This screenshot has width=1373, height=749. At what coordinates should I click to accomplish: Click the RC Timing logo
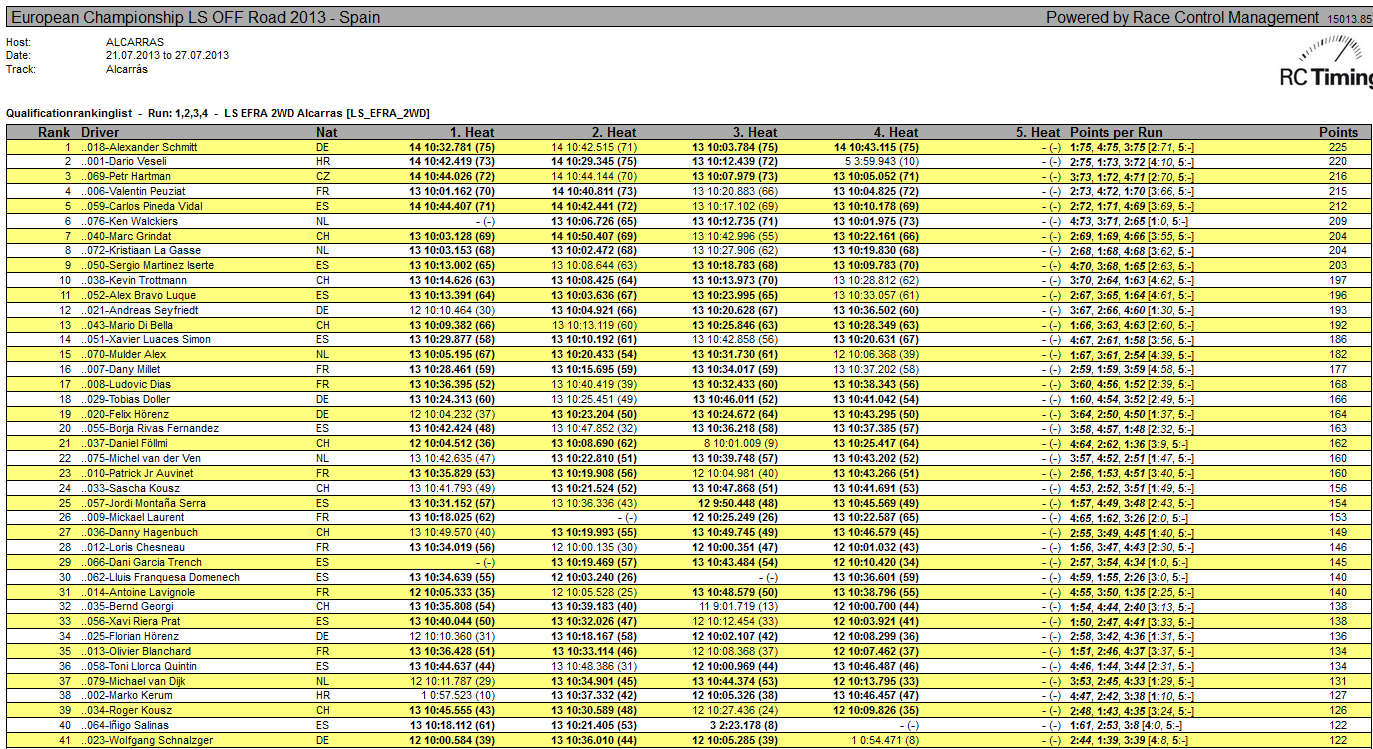[1326, 62]
